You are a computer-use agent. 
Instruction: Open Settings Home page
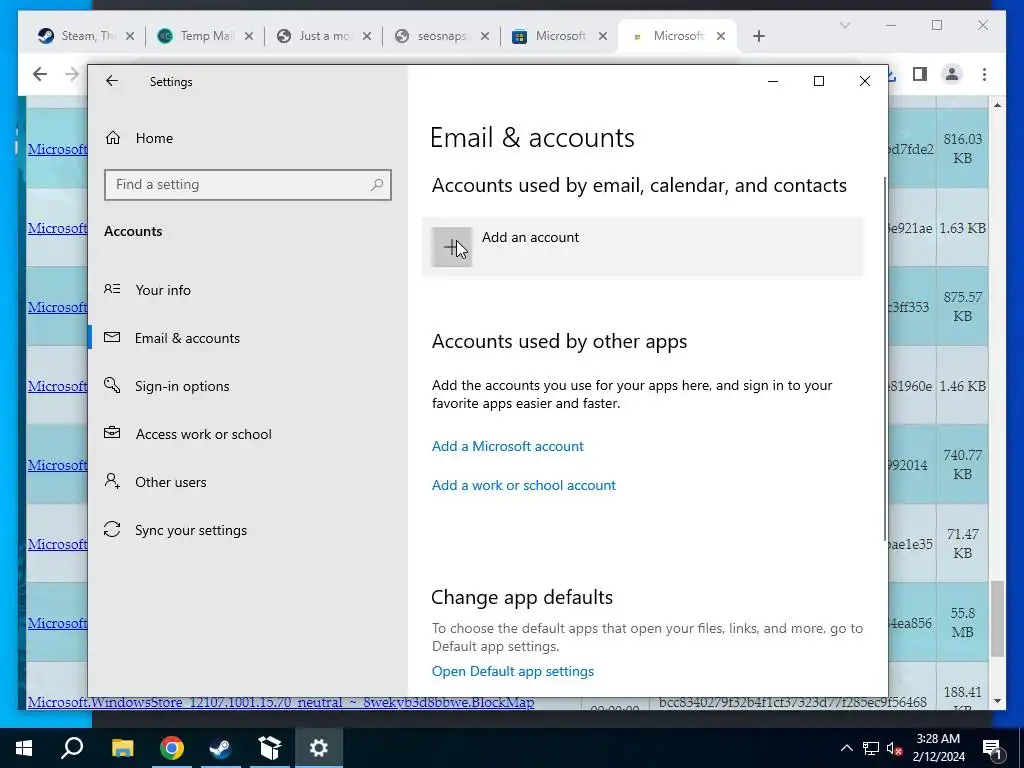pos(138,138)
